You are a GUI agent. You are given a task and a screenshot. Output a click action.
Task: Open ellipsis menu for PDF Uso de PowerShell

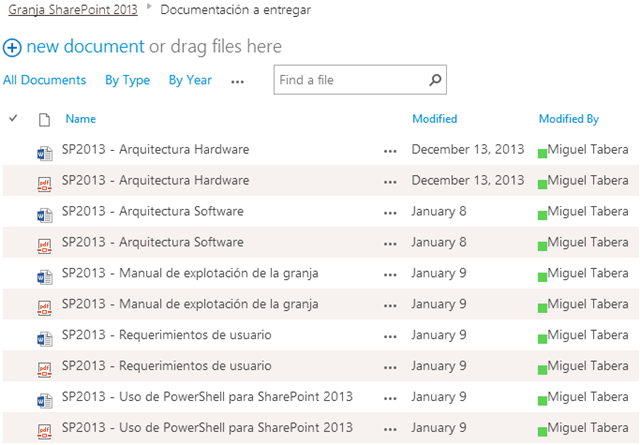[x=390, y=429]
